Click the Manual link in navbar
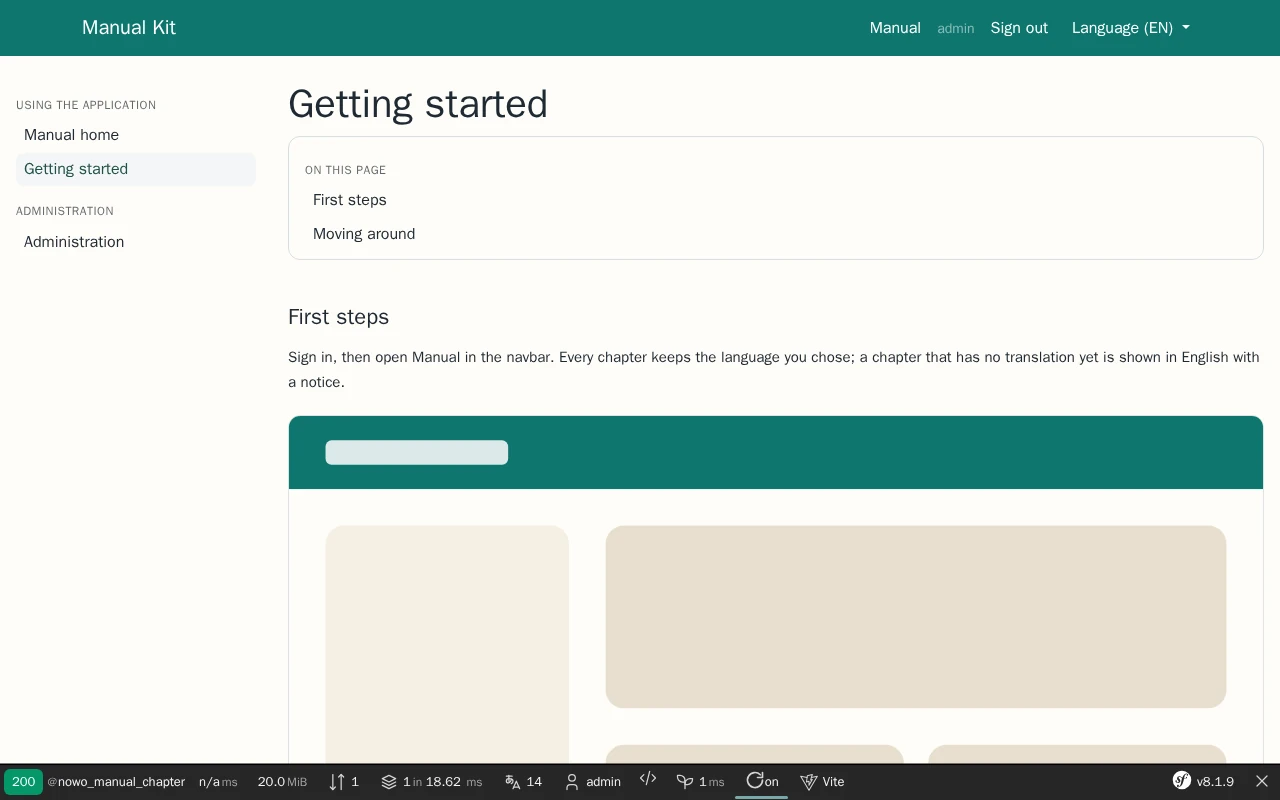 coord(895,28)
